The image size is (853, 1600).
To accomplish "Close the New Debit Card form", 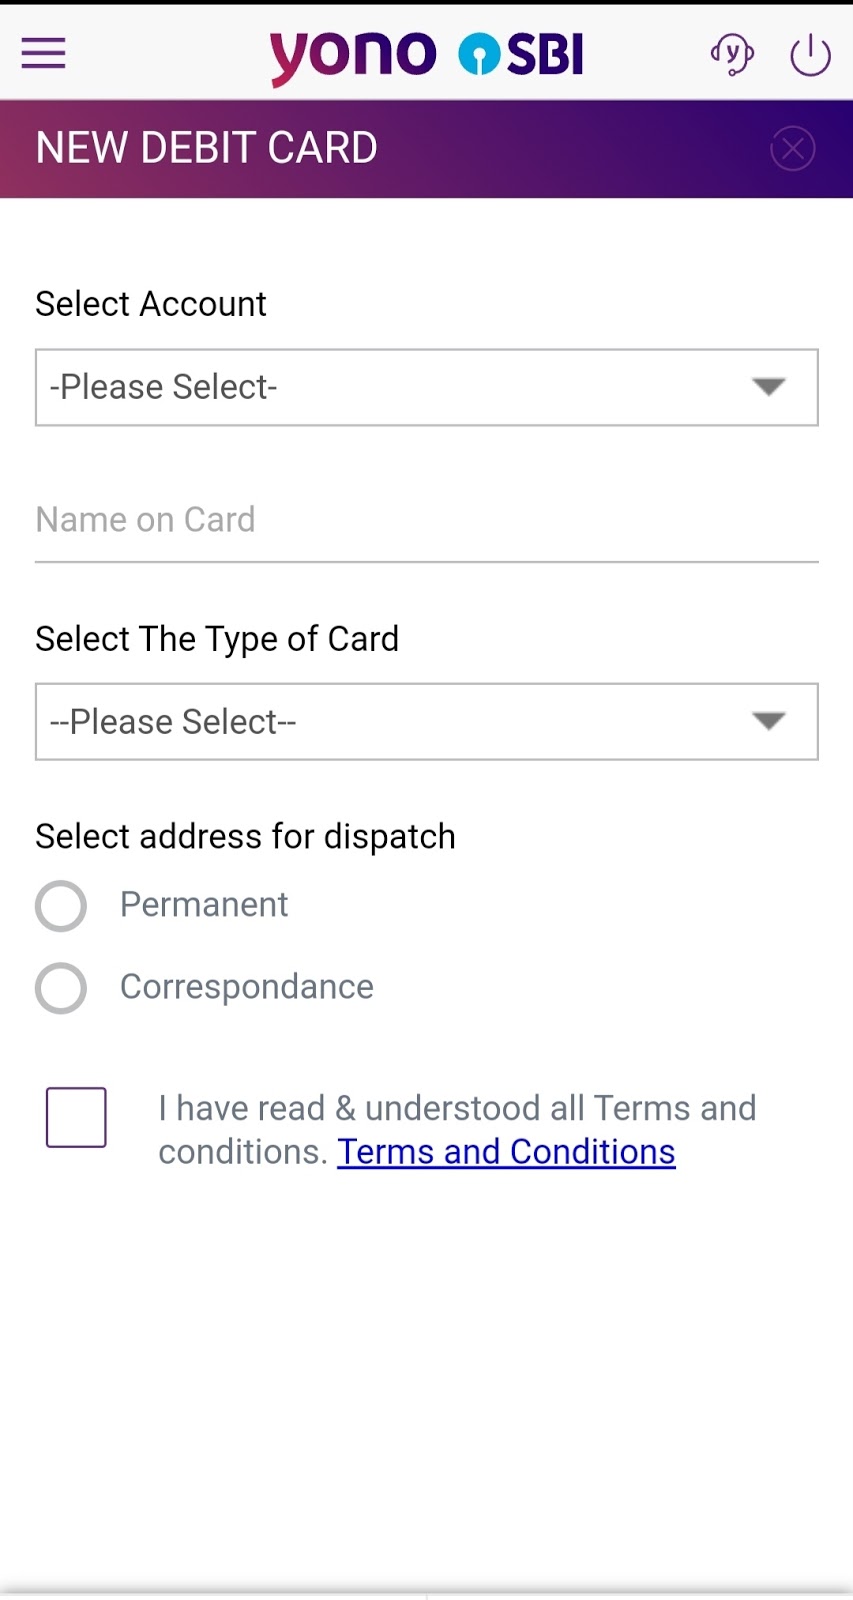I will [x=792, y=149].
